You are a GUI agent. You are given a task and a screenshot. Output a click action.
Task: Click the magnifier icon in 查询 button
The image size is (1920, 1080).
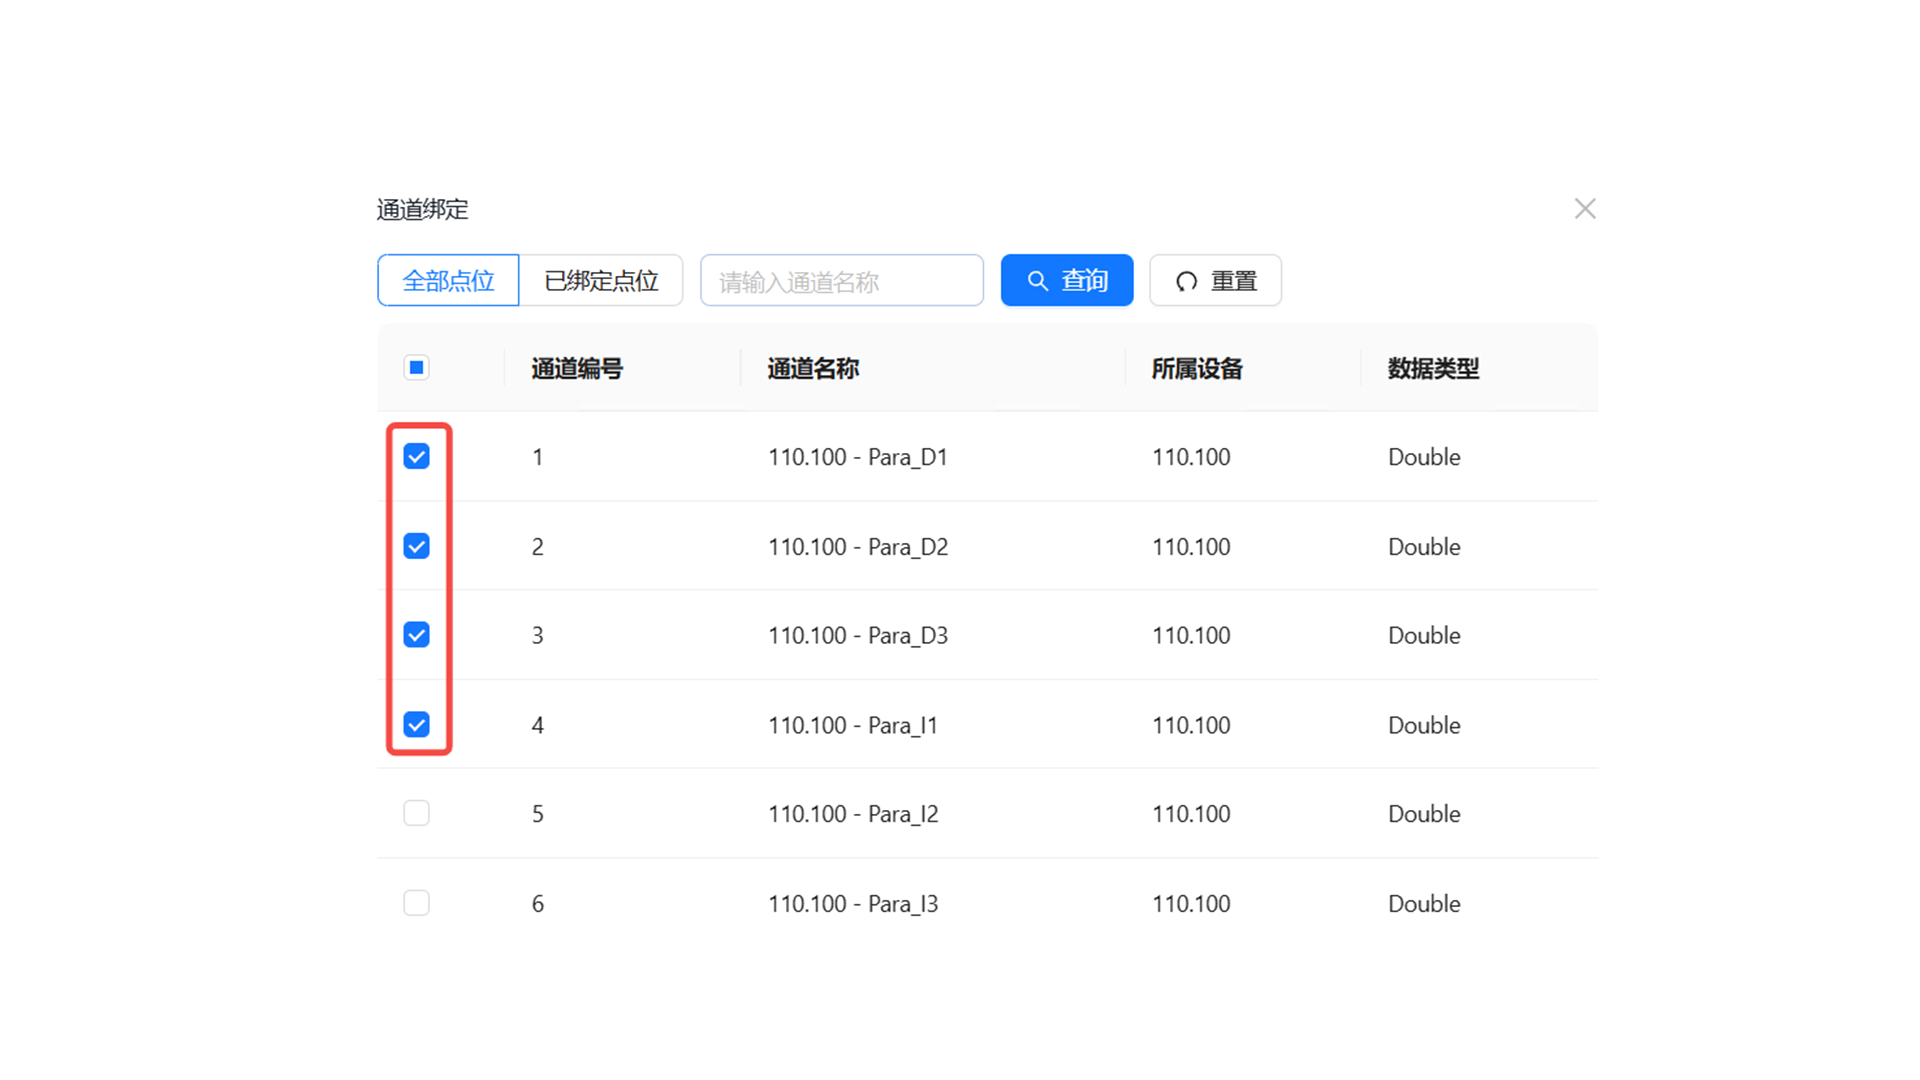1038,282
